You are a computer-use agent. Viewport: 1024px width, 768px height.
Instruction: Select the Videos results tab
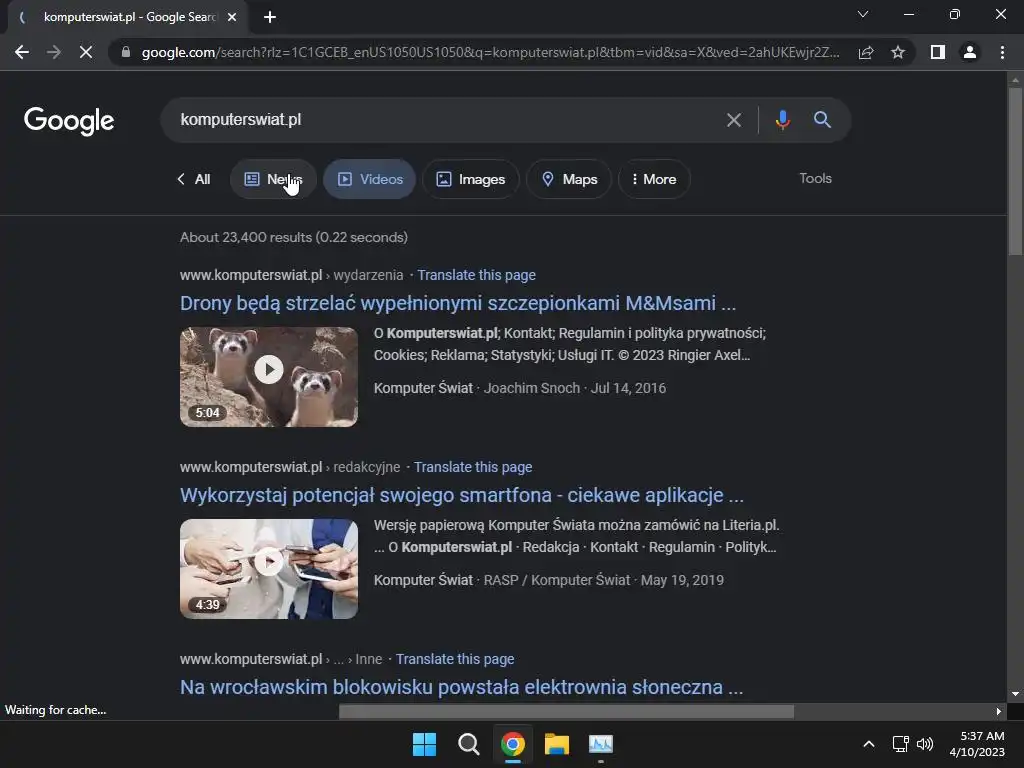370,179
